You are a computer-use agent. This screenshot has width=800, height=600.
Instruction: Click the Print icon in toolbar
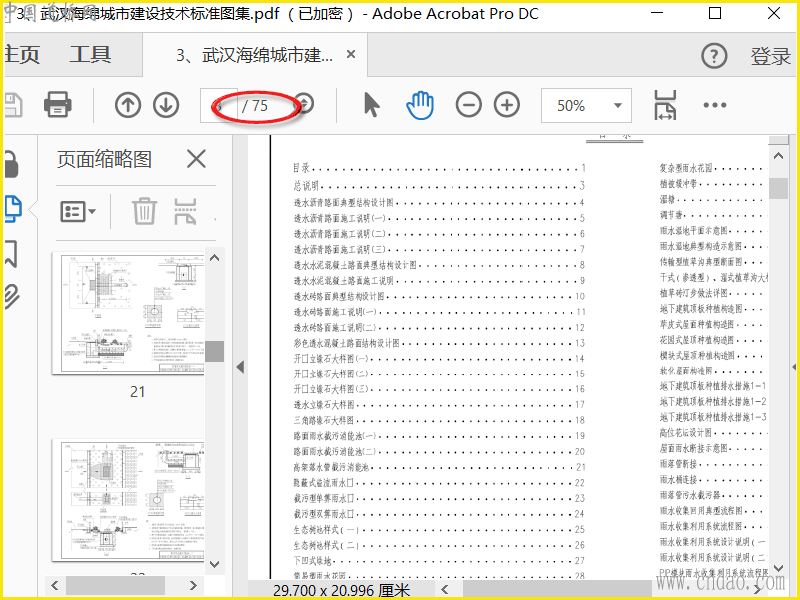coord(58,105)
